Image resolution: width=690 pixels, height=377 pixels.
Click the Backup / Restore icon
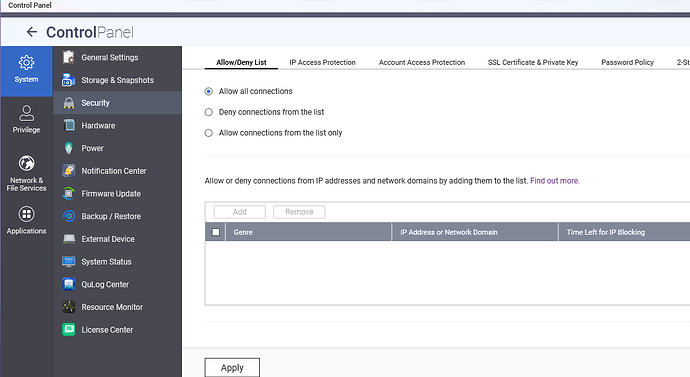coord(69,216)
